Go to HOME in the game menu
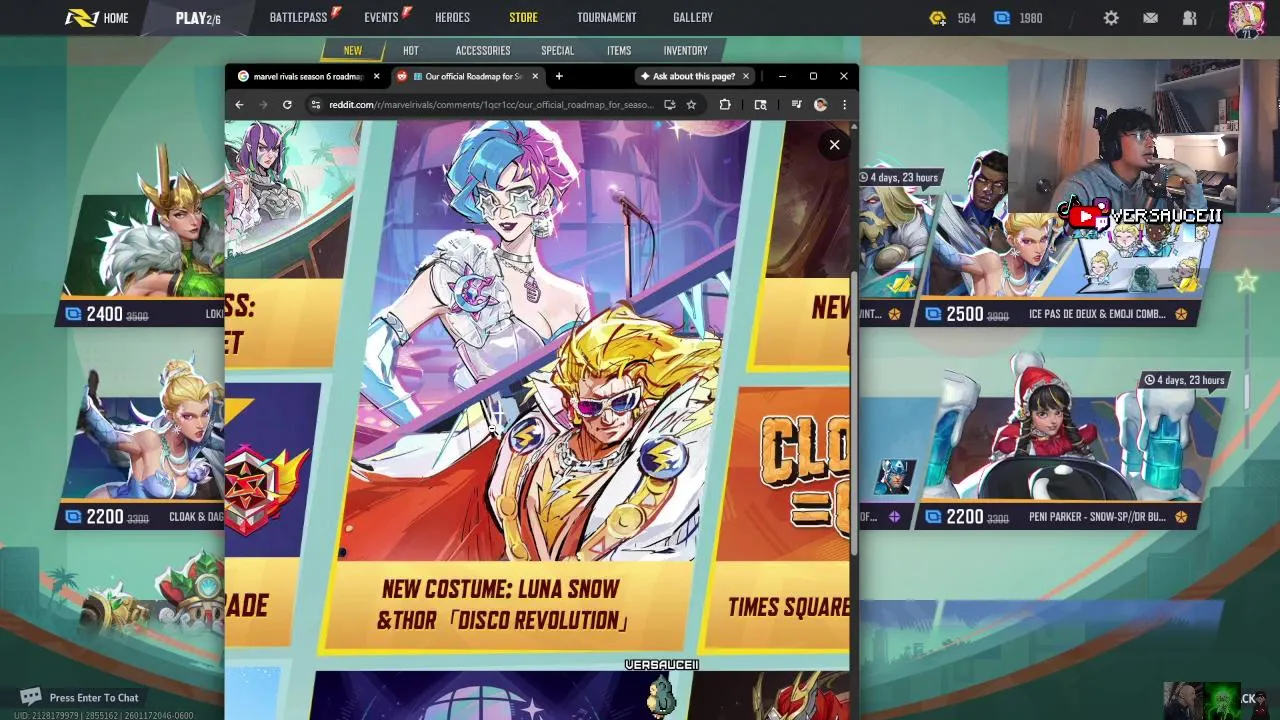The height and width of the screenshot is (720, 1280). tap(98, 18)
